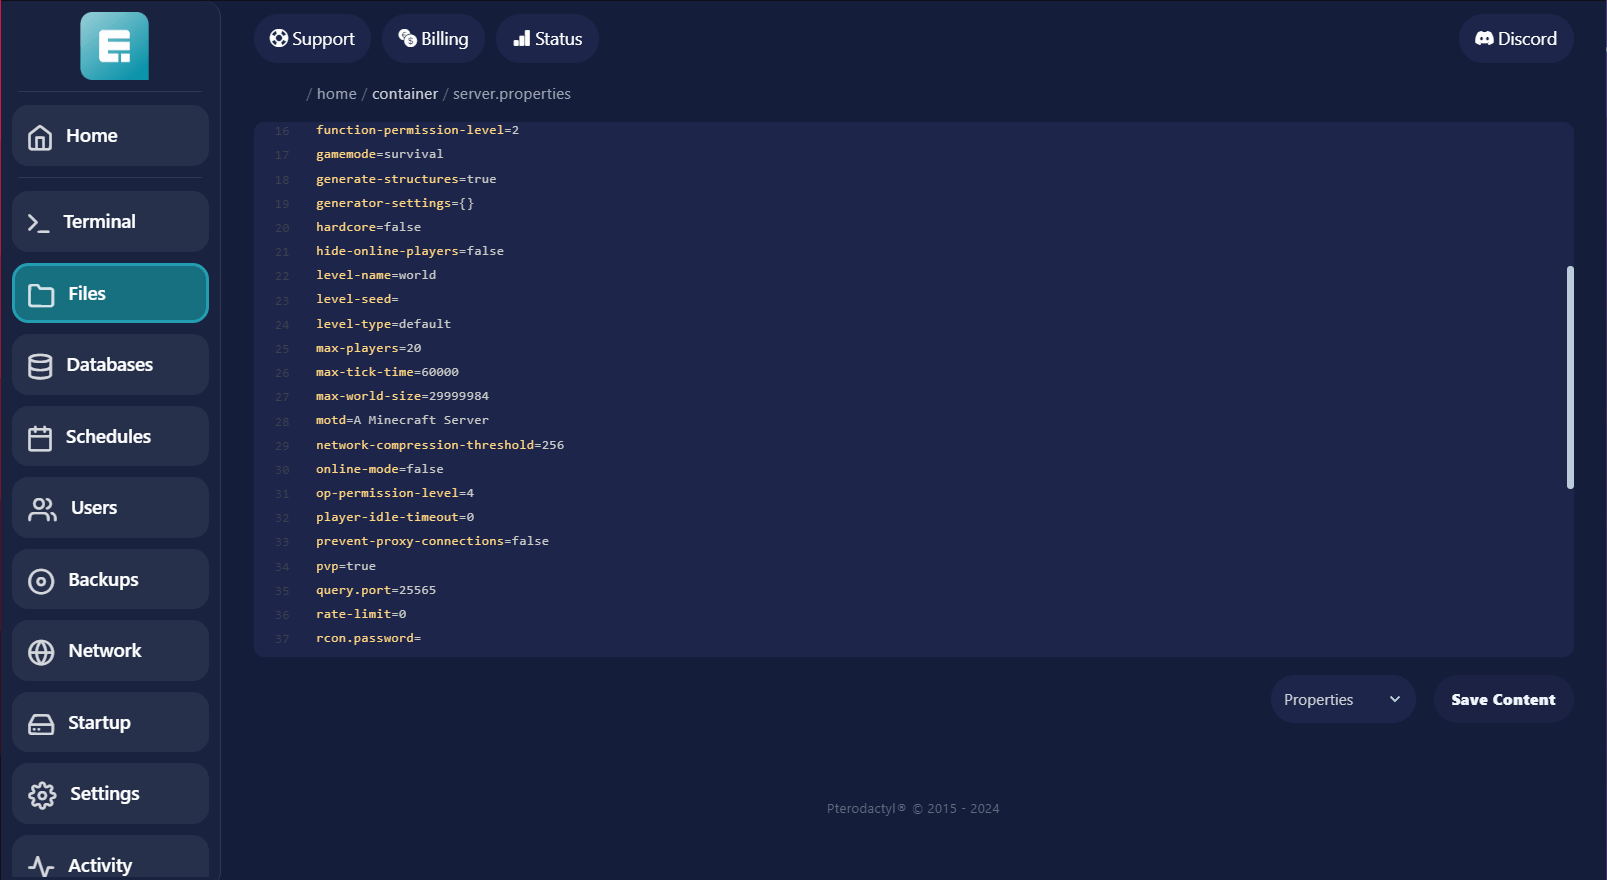This screenshot has width=1607, height=880.
Task: Click the Backups disc icon
Action: coord(41,581)
